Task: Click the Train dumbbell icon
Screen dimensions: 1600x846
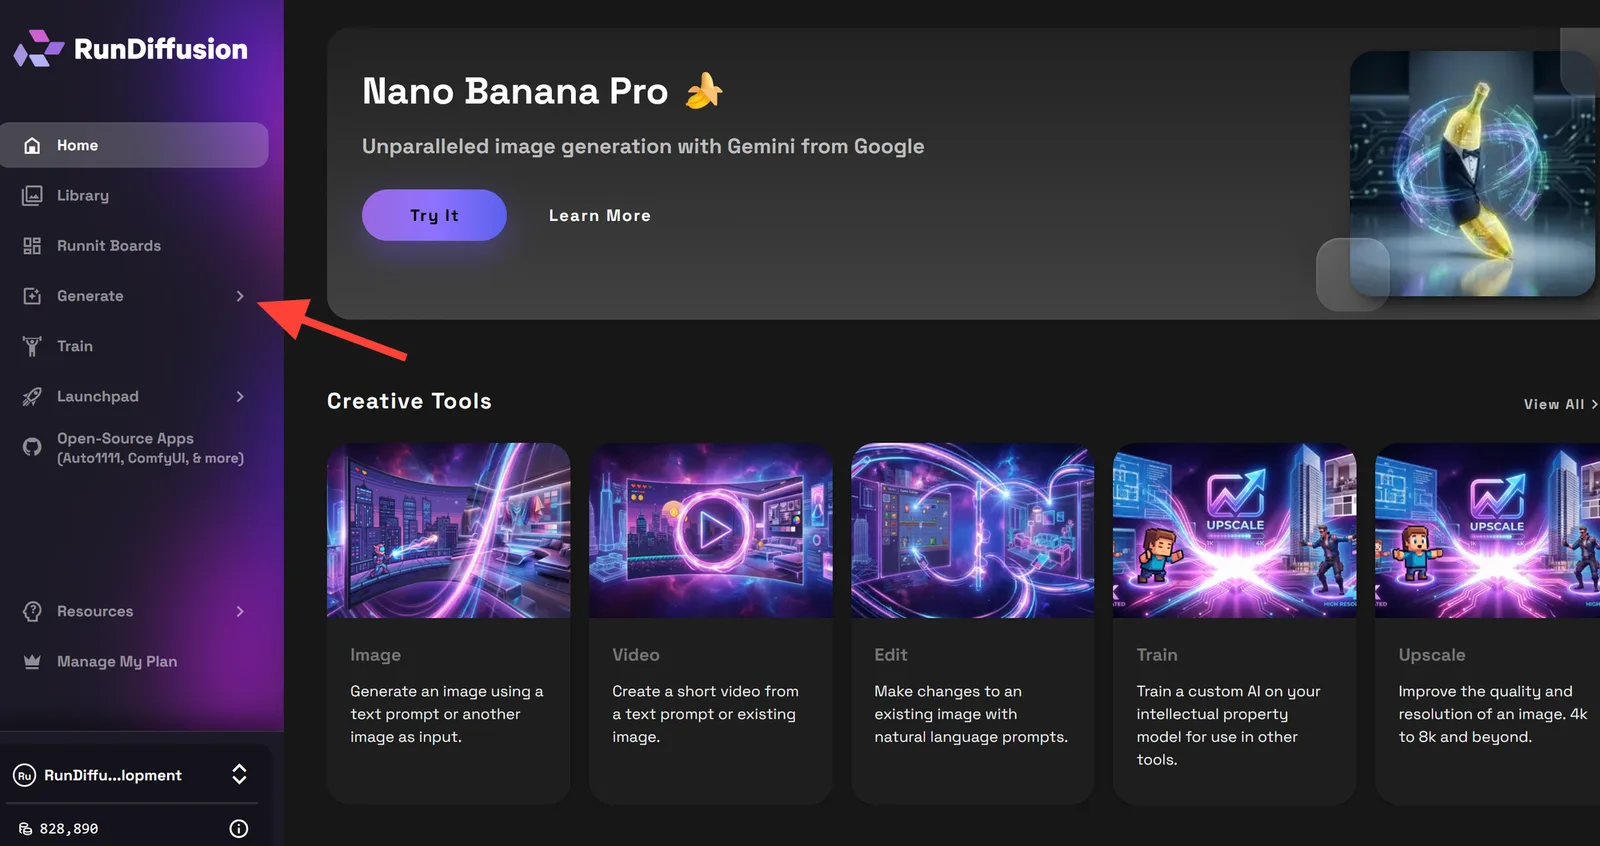Action: tap(32, 346)
